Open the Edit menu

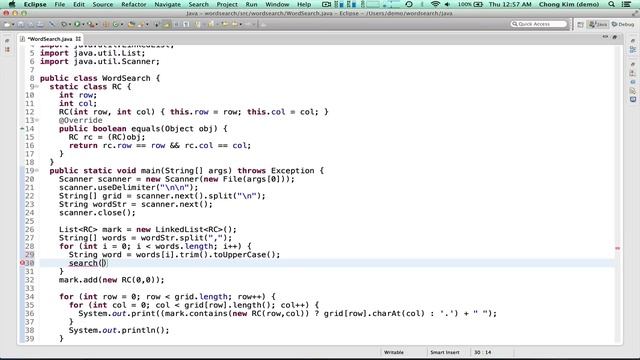point(78,4)
